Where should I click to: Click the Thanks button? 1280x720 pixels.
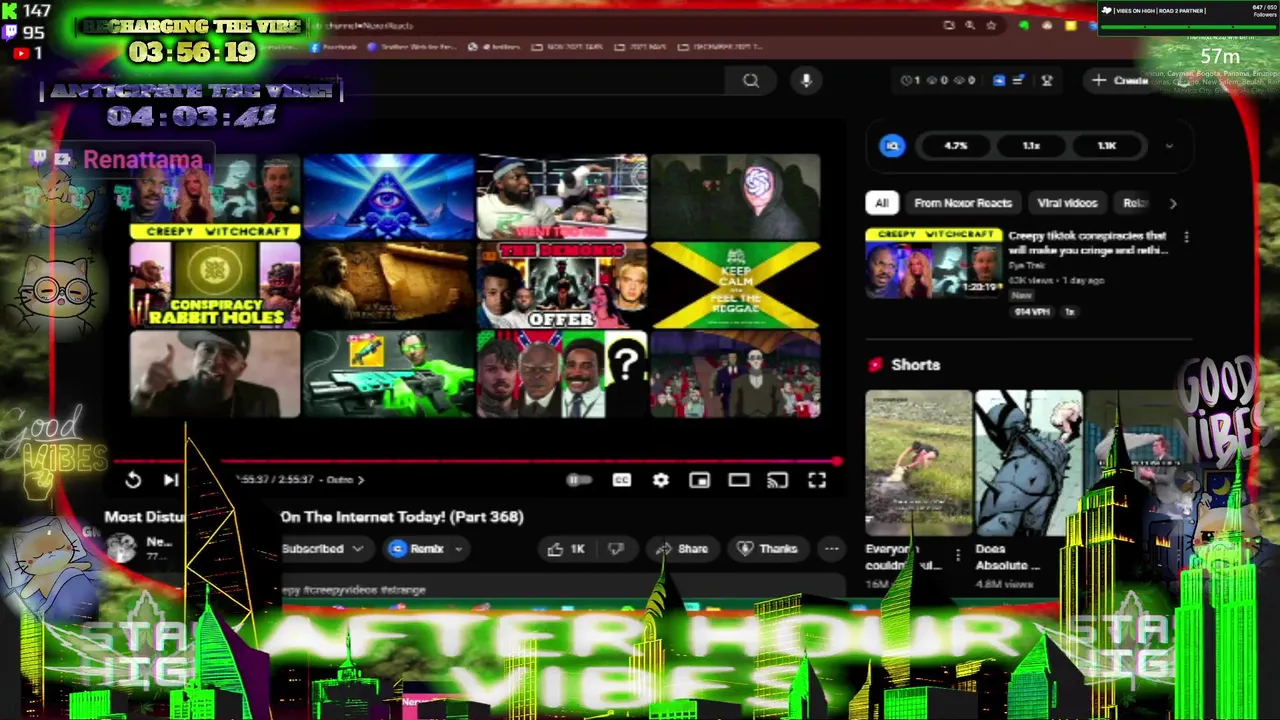pos(767,549)
